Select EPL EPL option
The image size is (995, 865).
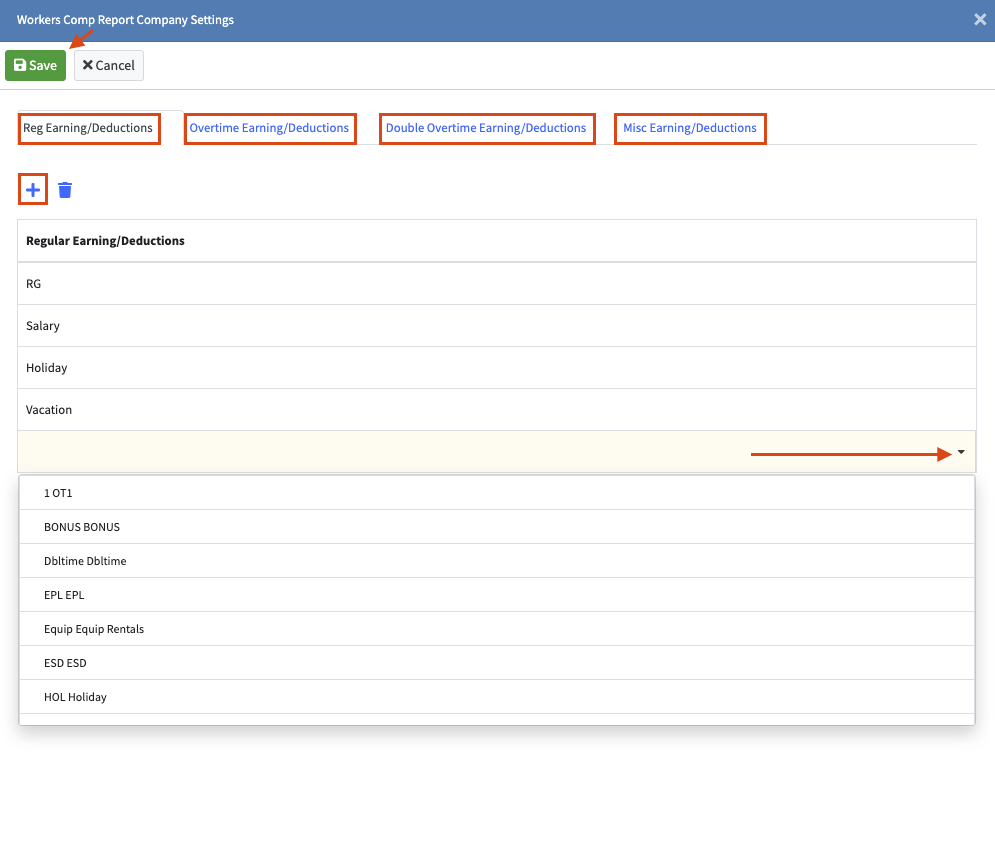pyautogui.click(x=64, y=595)
